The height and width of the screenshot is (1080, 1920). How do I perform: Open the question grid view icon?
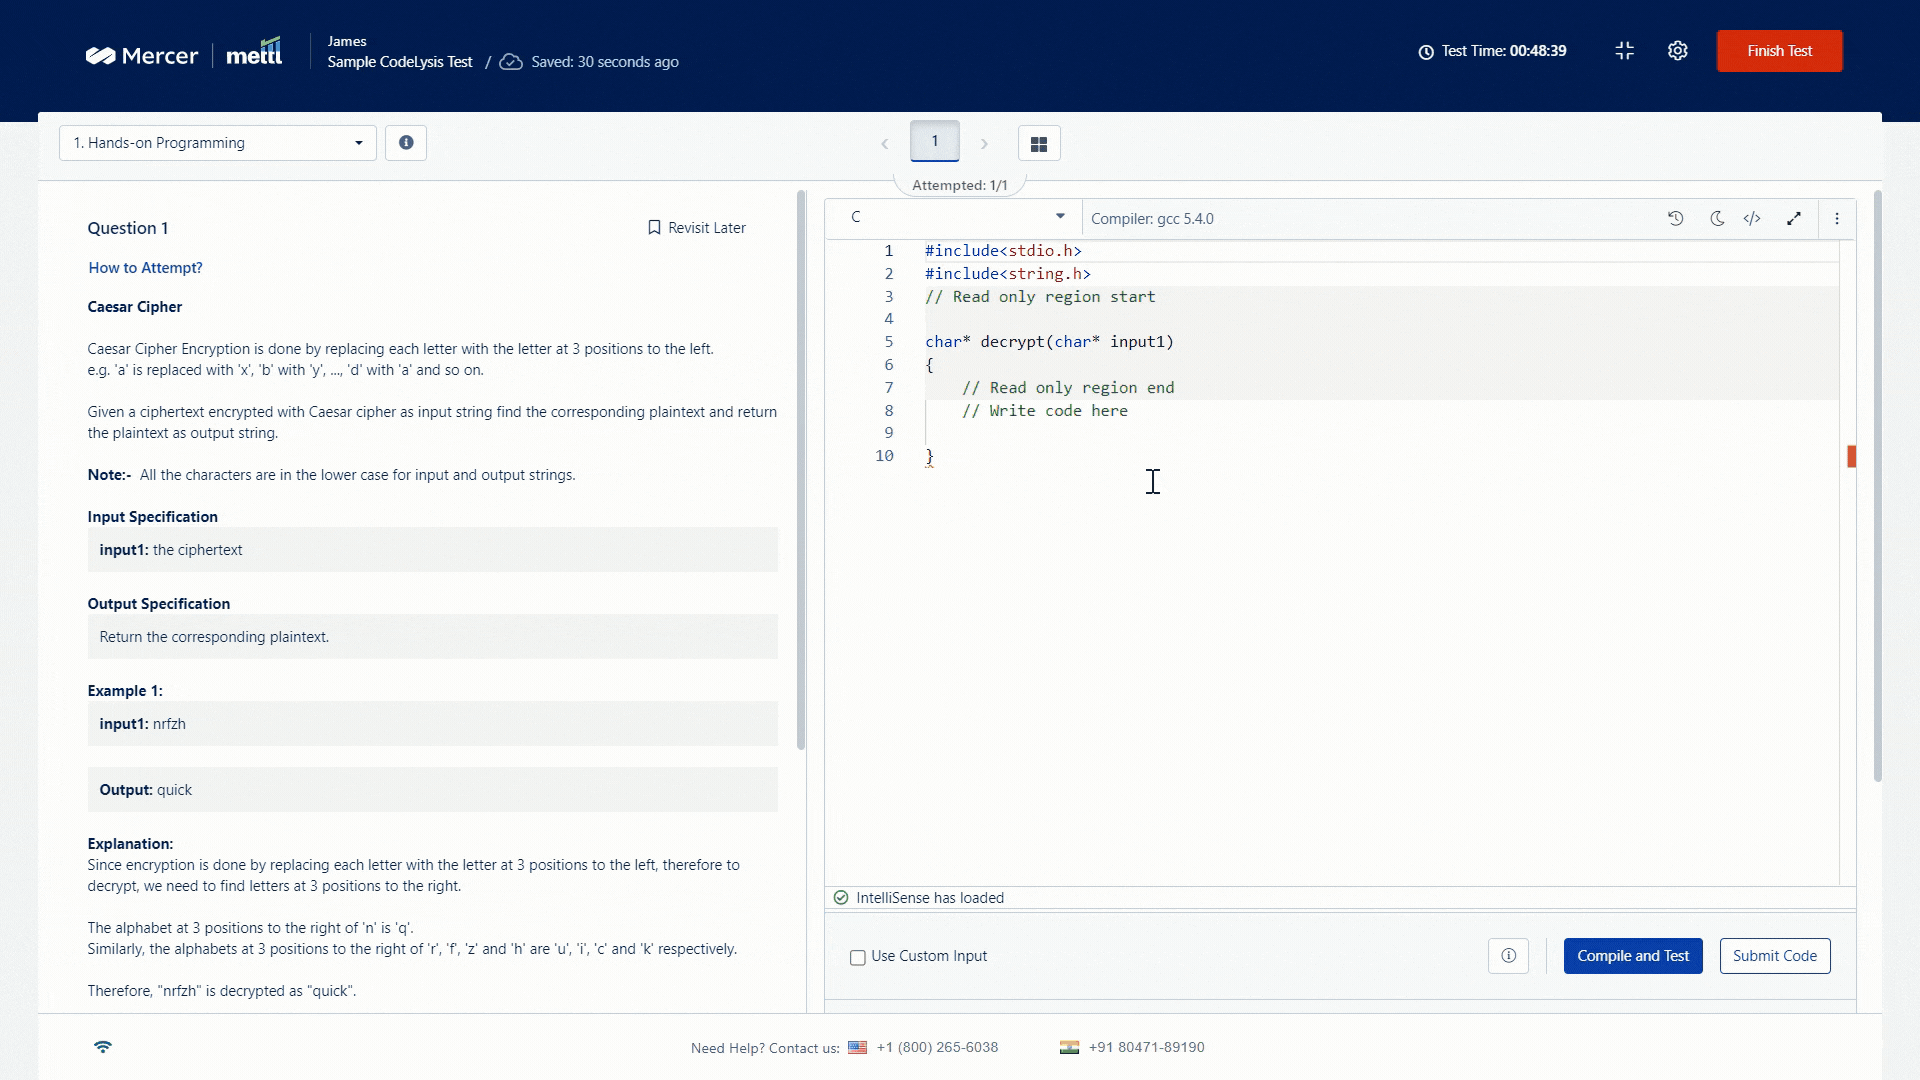tap(1039, 144)
